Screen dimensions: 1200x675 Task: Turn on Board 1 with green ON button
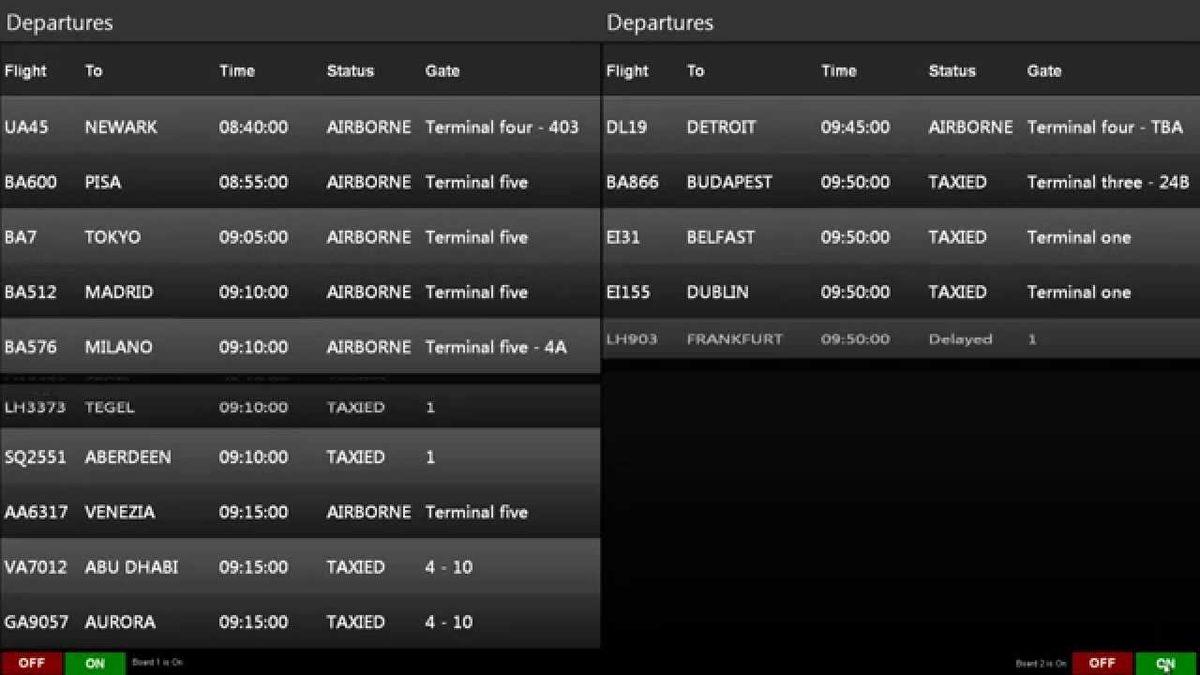pyautogui.click(x=95, y=663)
